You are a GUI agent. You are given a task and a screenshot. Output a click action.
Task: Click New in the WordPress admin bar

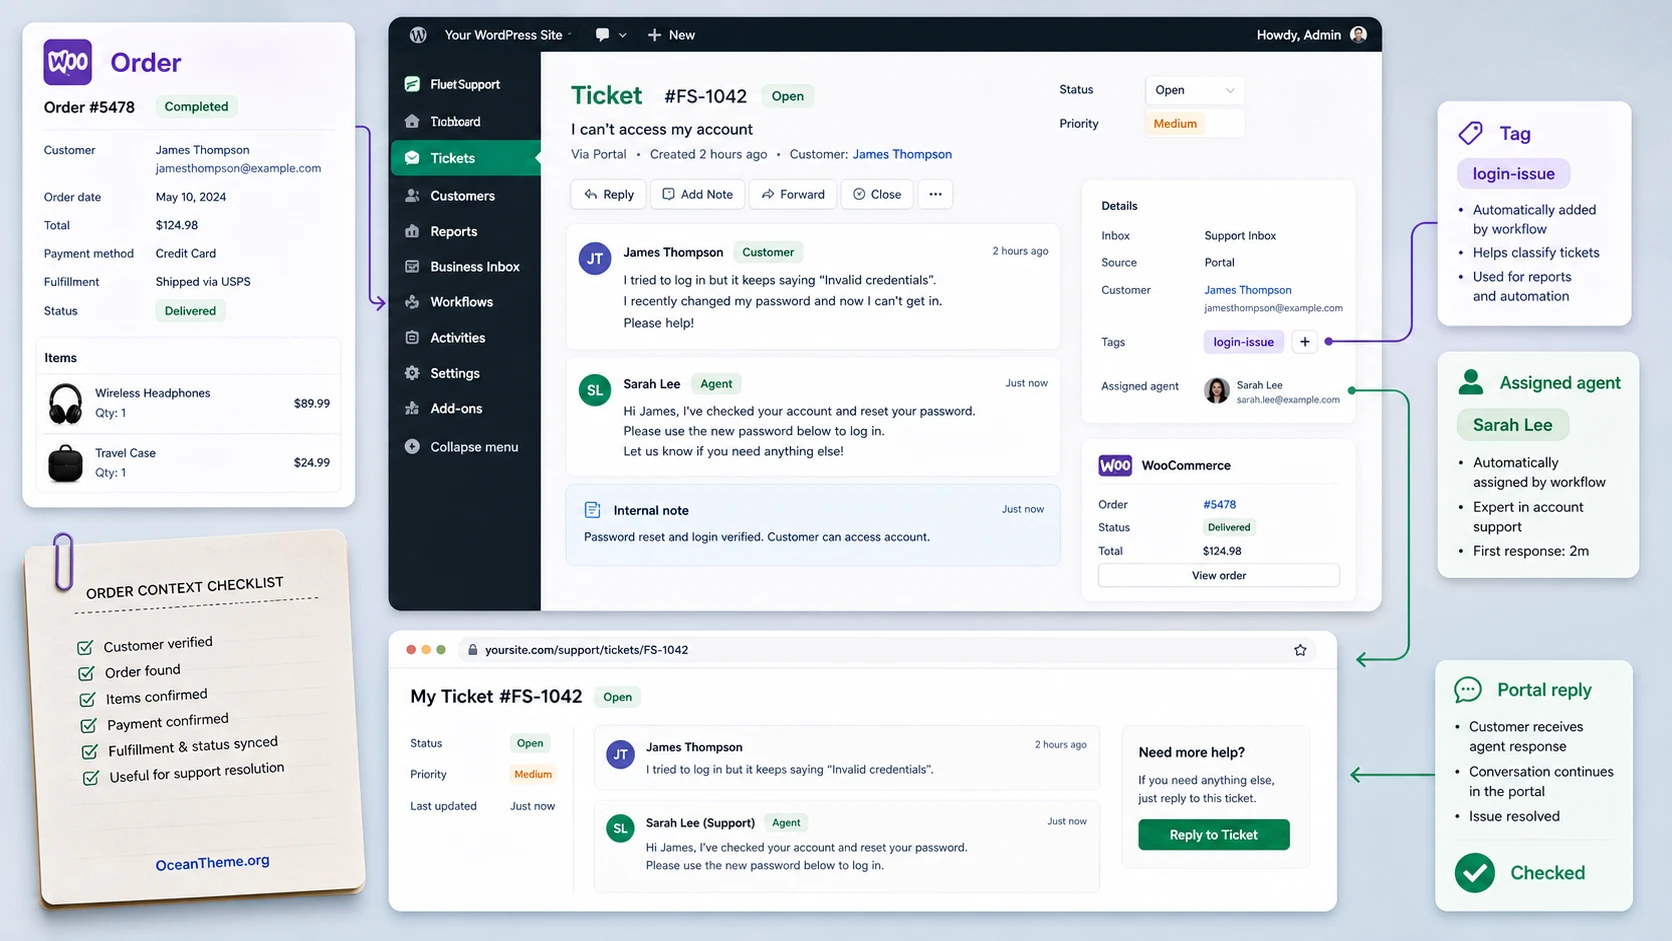(671, 35)
